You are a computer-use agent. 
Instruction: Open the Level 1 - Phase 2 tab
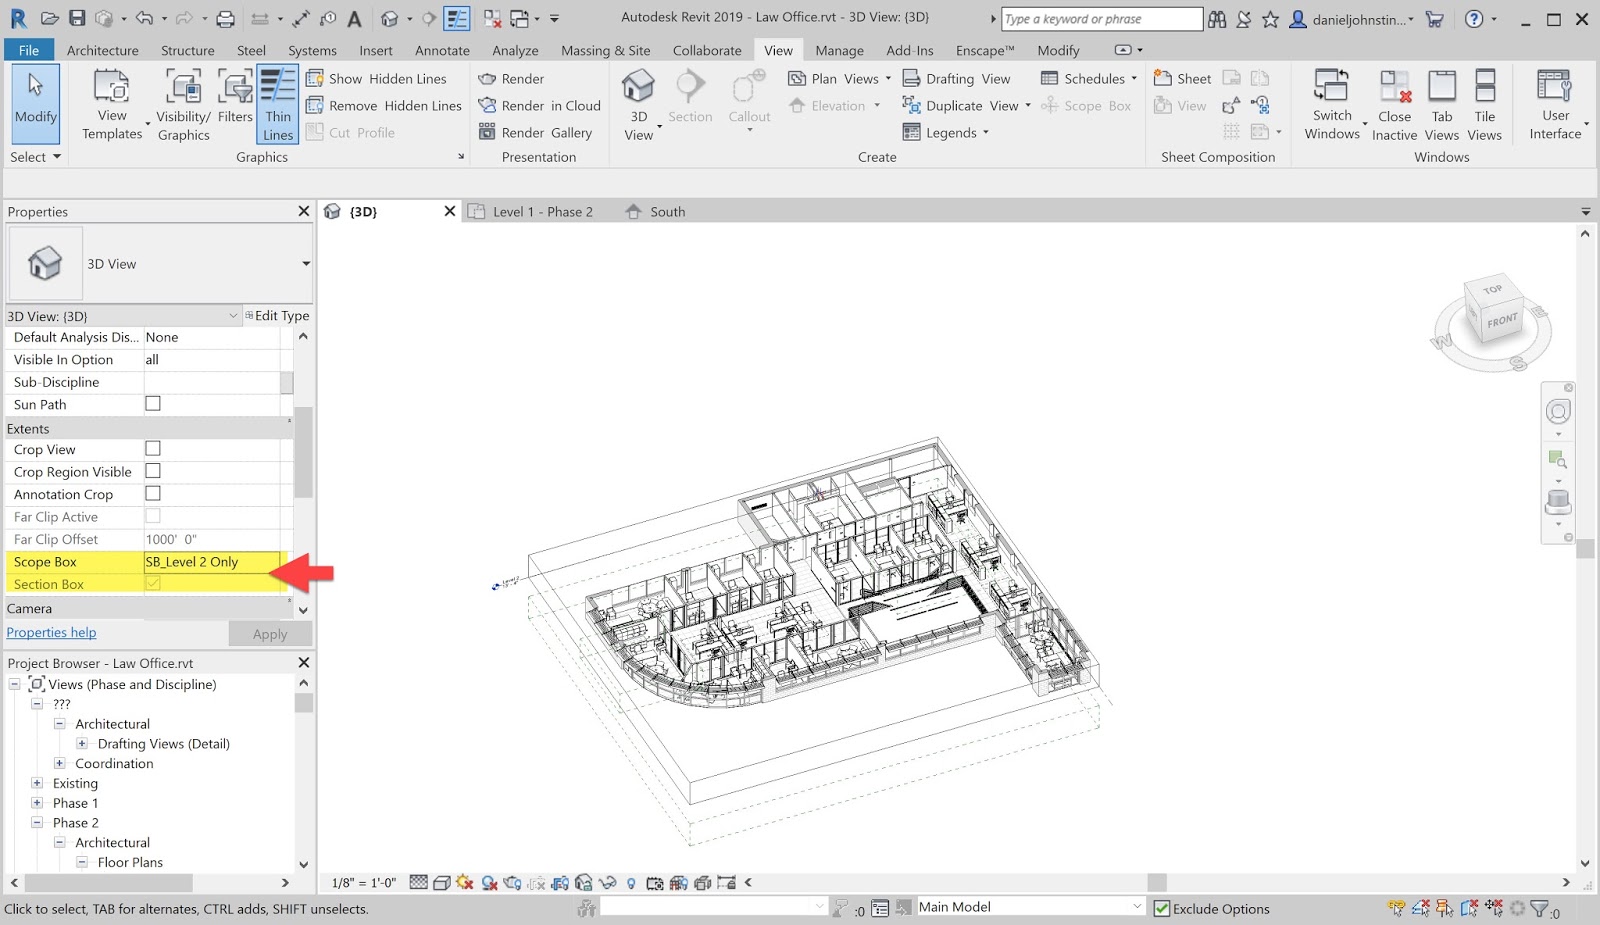544,211
